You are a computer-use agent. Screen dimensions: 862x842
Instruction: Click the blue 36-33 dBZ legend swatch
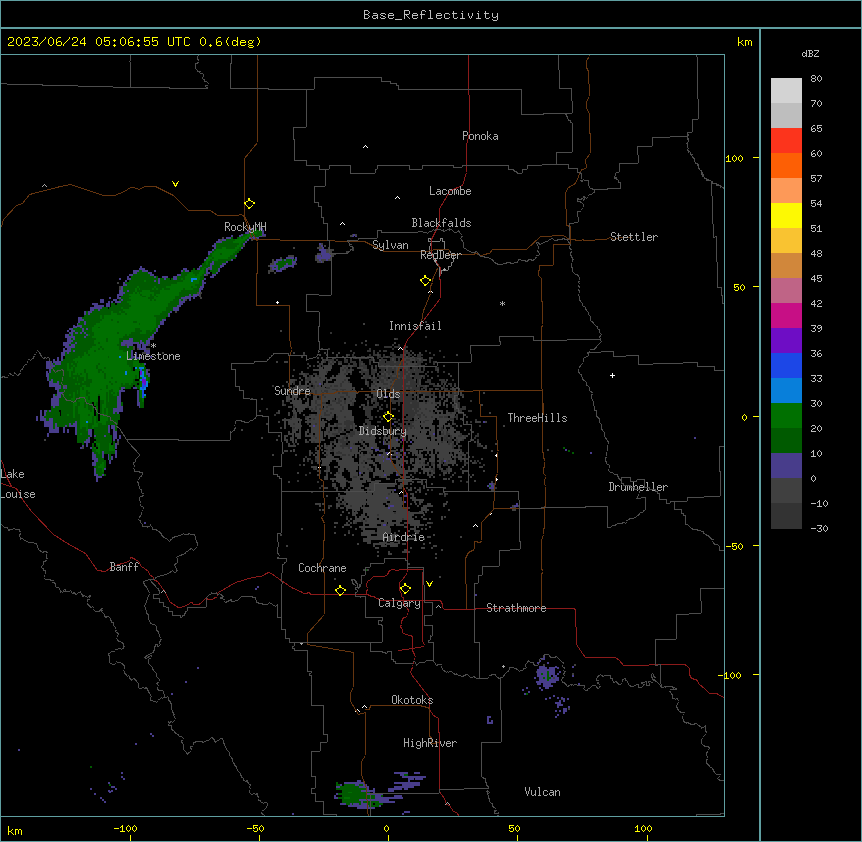[786, 365]
